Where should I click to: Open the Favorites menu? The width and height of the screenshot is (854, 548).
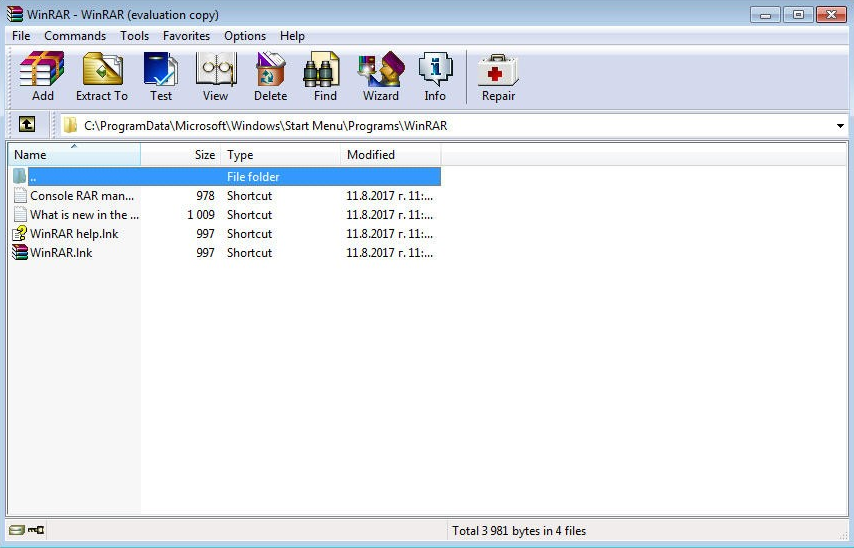[186, 36]
